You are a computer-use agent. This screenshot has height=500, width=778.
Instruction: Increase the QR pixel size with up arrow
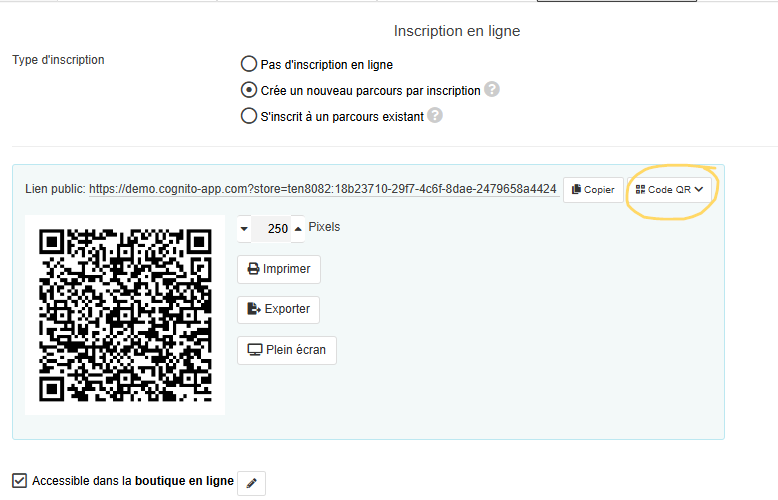(x=297, y=228)
